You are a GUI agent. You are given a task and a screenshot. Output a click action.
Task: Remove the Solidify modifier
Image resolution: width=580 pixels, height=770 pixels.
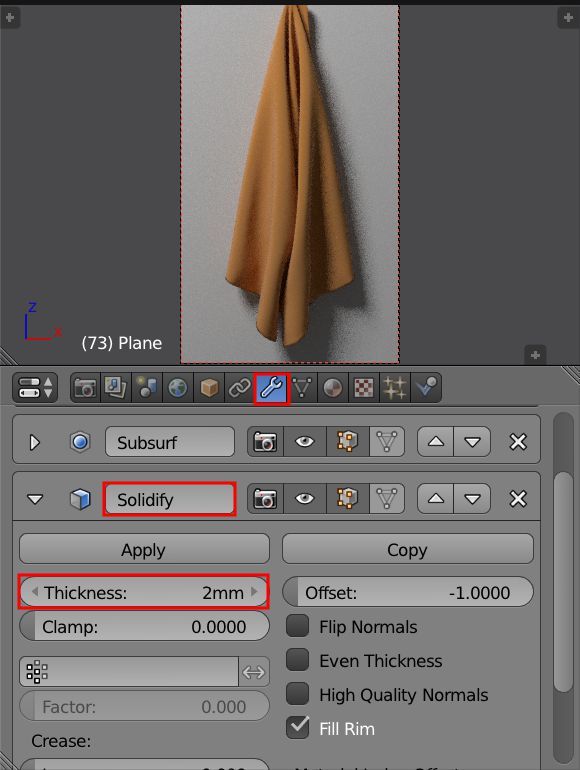[x=518, y=499]
